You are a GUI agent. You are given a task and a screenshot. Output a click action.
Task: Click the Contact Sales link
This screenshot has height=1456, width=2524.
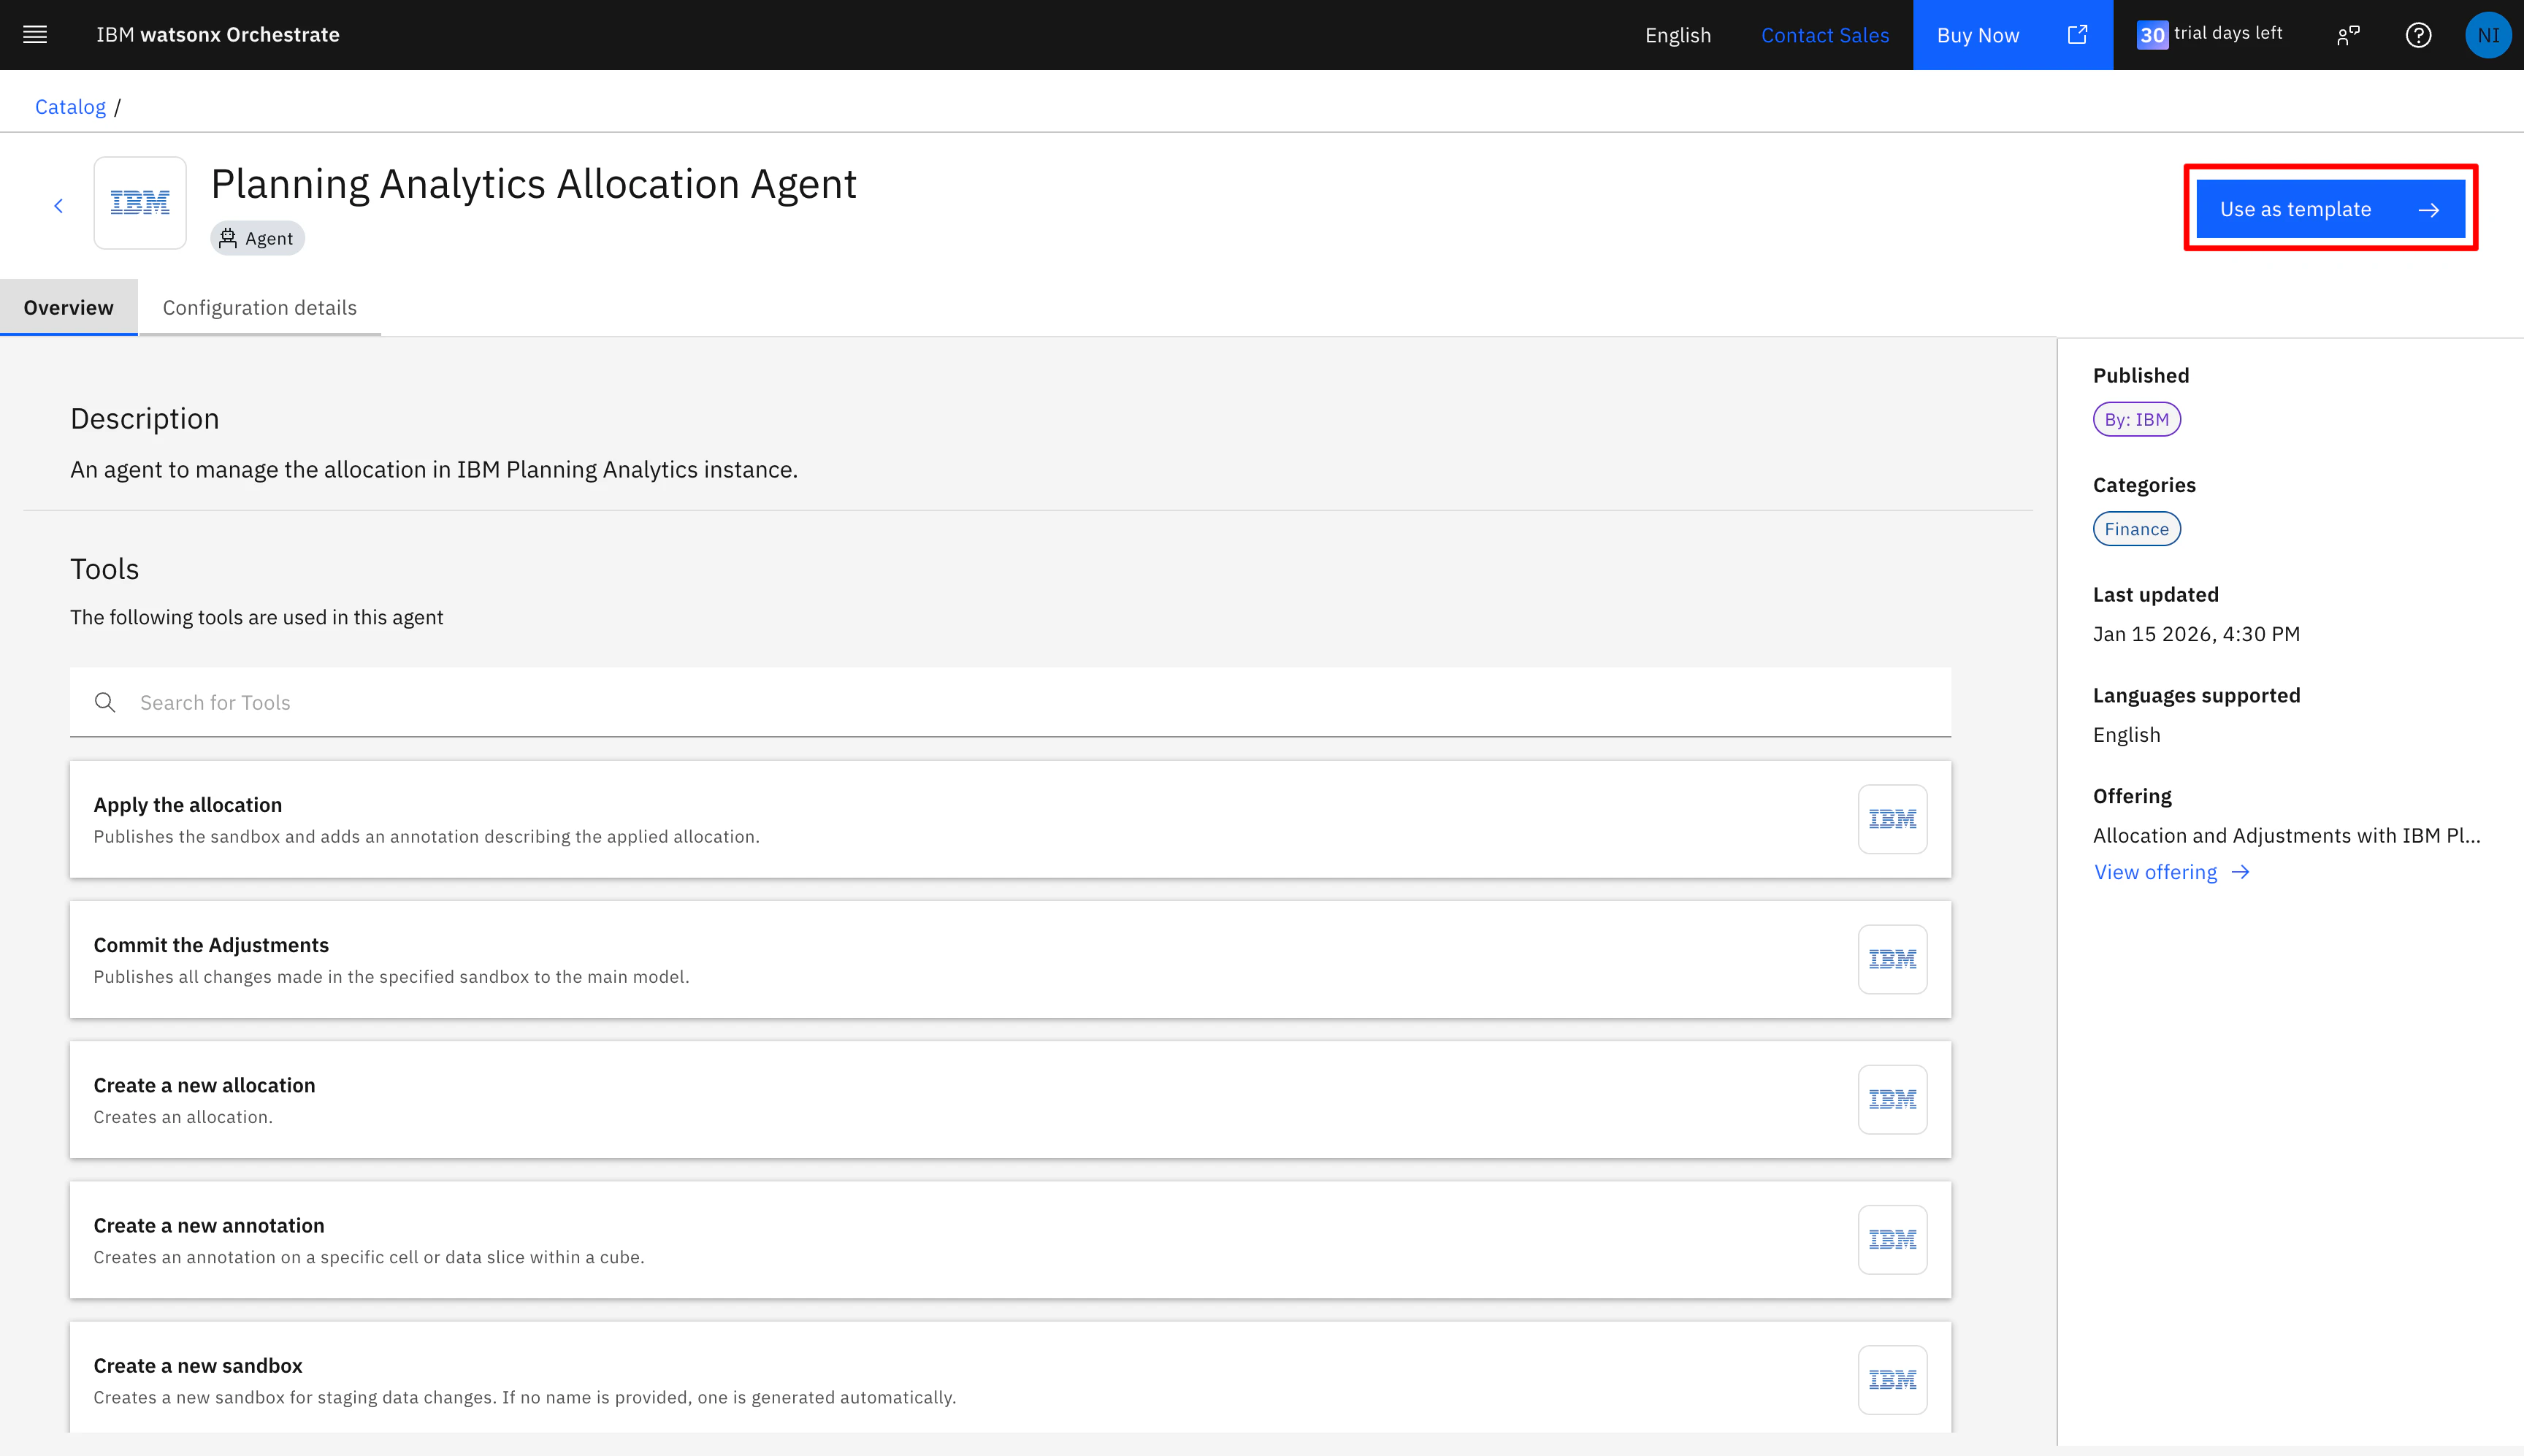(x=1824, y=35)
